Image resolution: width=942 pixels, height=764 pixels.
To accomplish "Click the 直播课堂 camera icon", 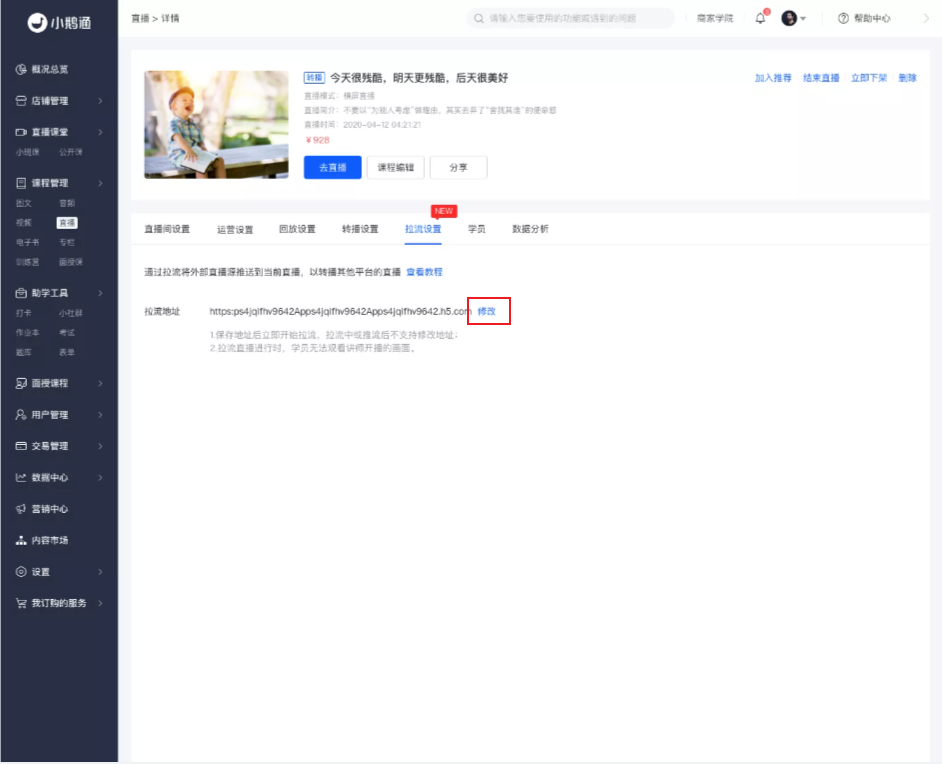I will (x=21, y=132).
